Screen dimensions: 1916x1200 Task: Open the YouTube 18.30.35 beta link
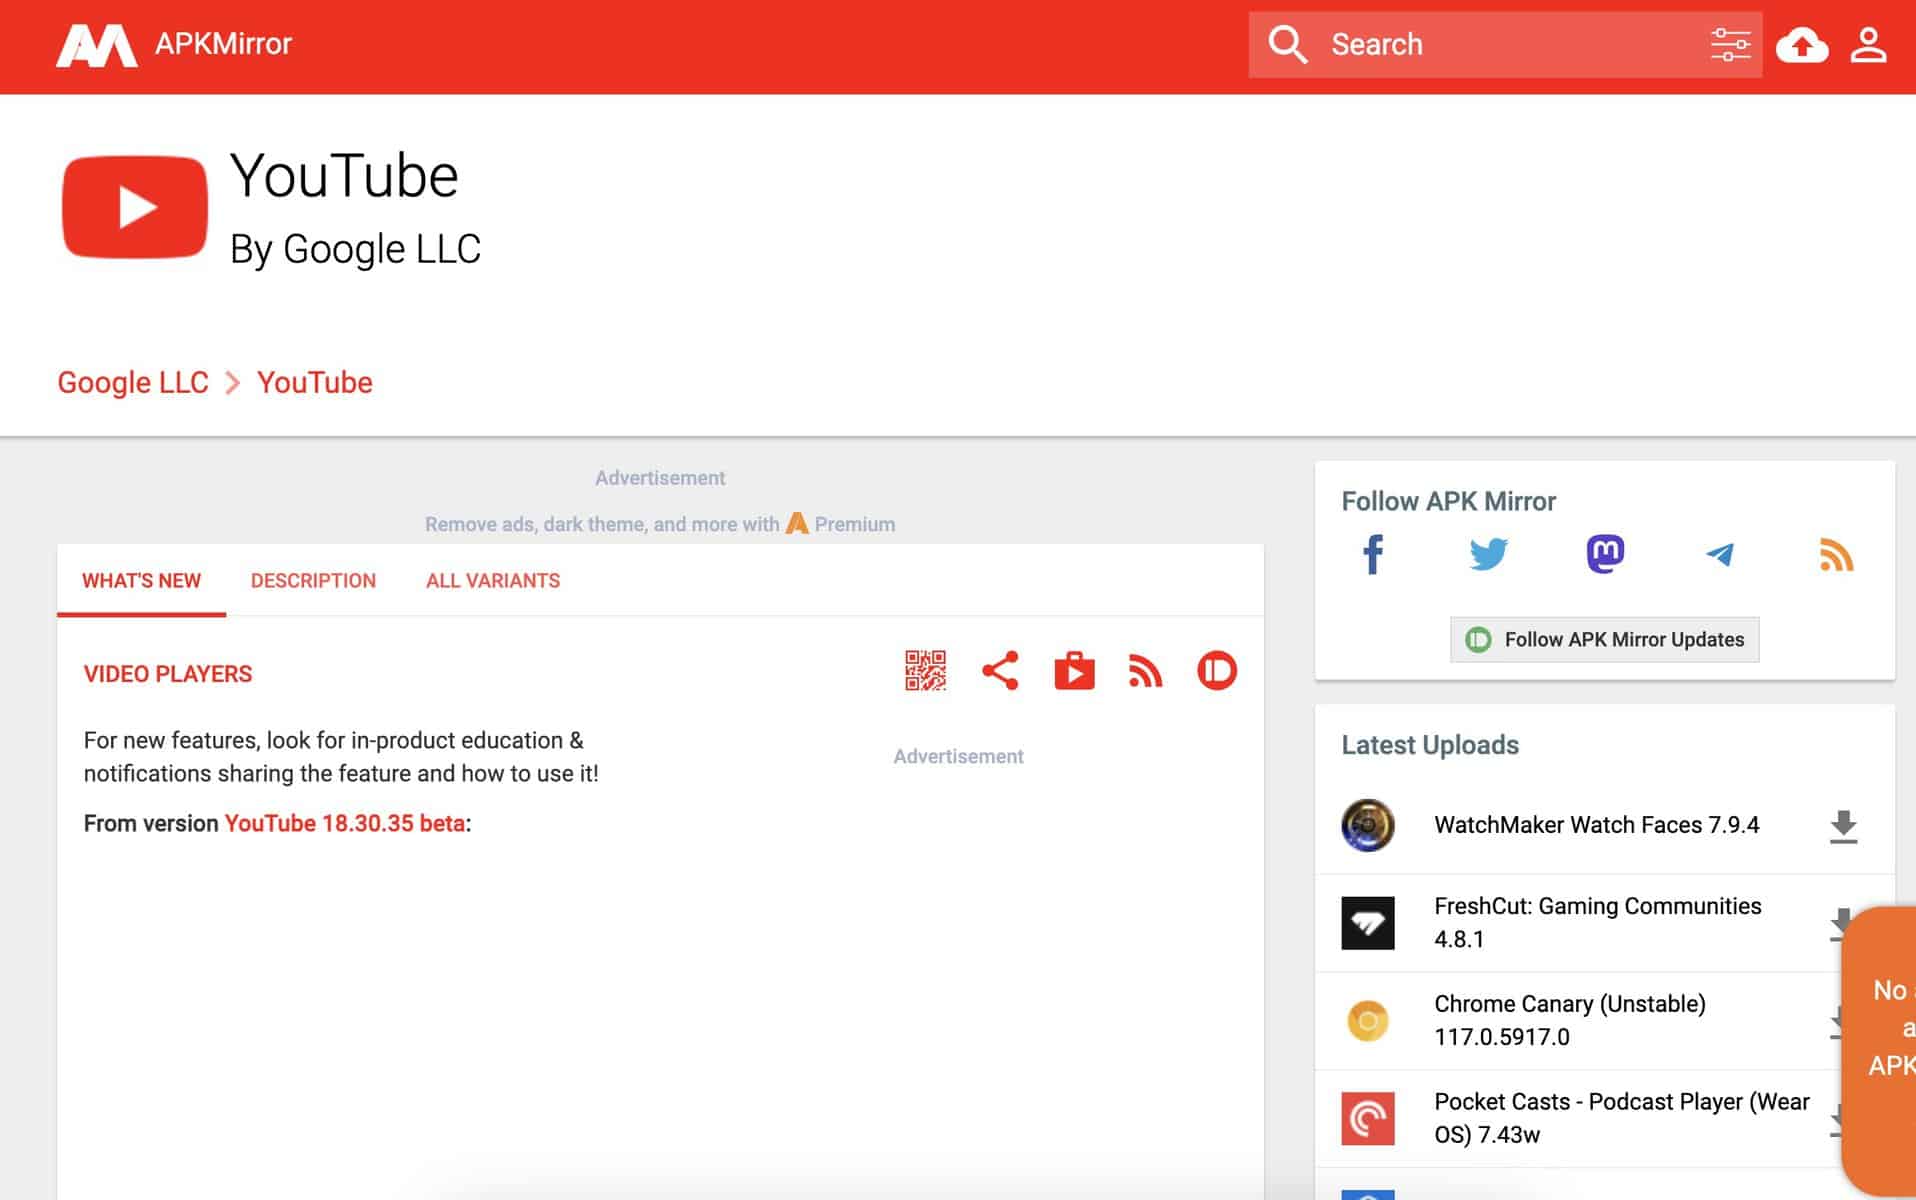pyautogui.click(x=345, y=824)
